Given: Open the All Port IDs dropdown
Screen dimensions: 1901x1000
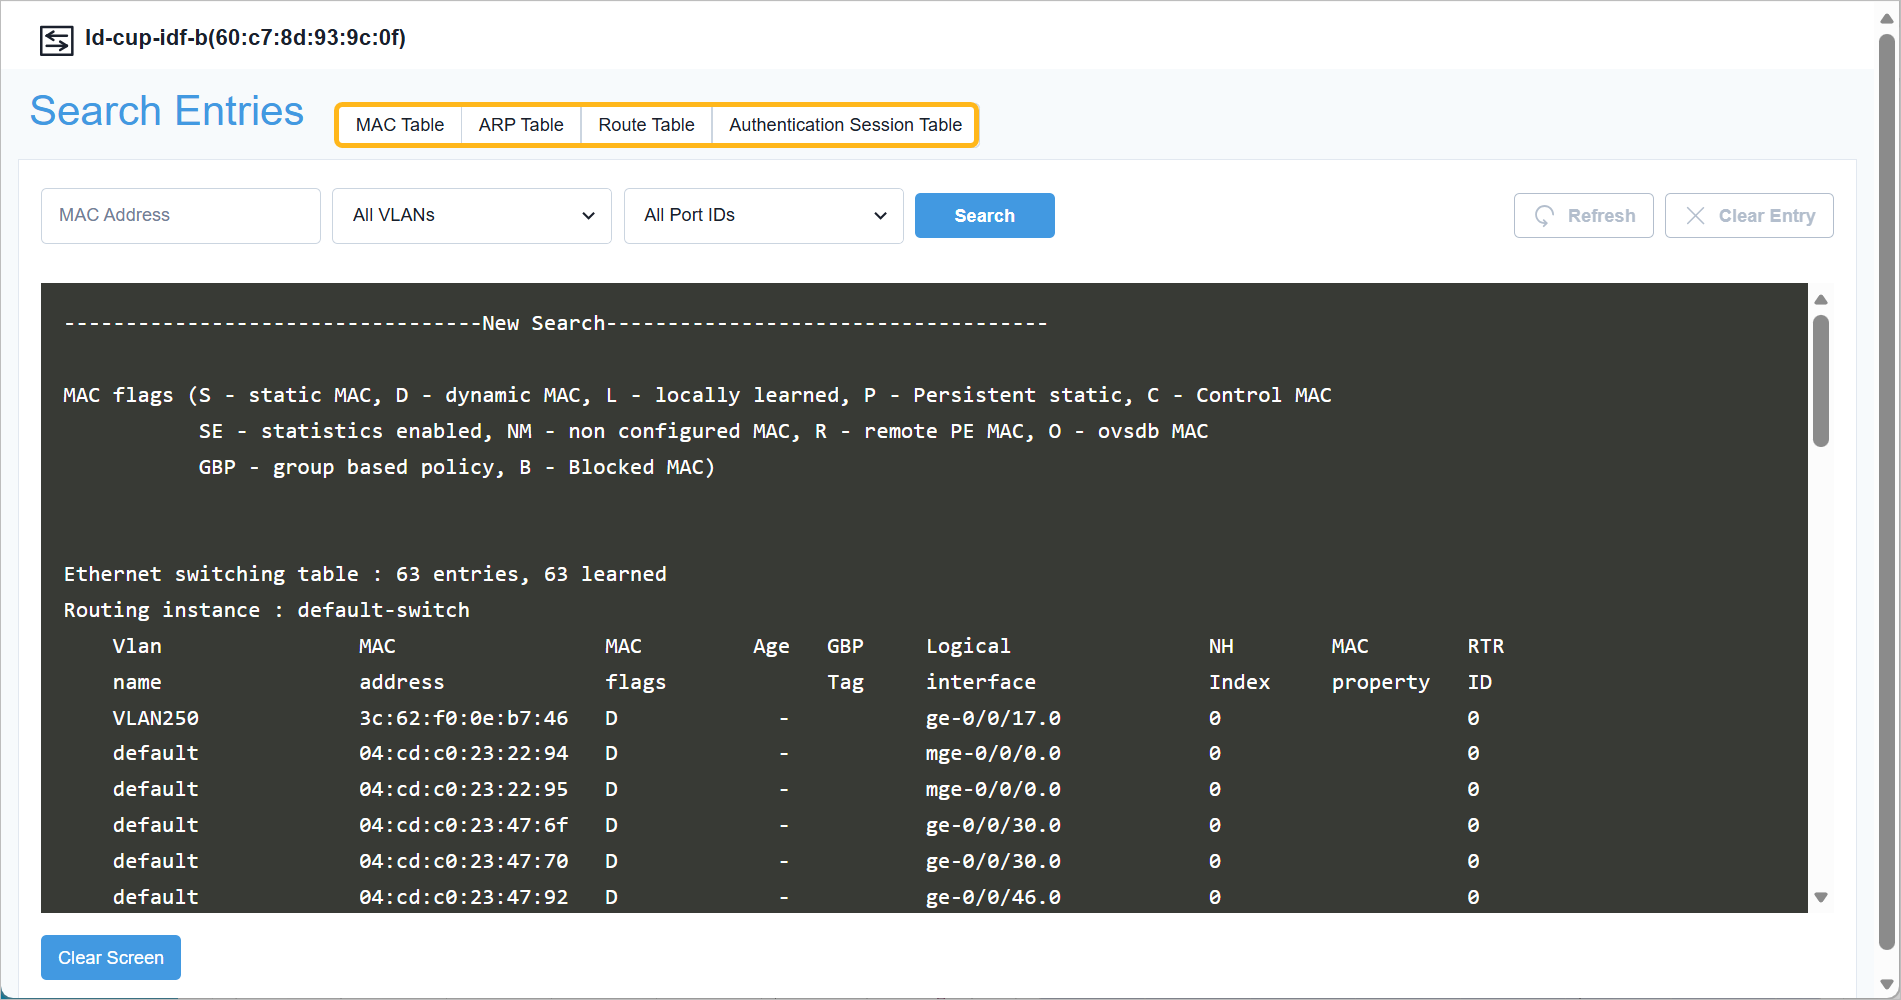Looking at the screenshot, I should pyautogui.click(x=763, y=215).
